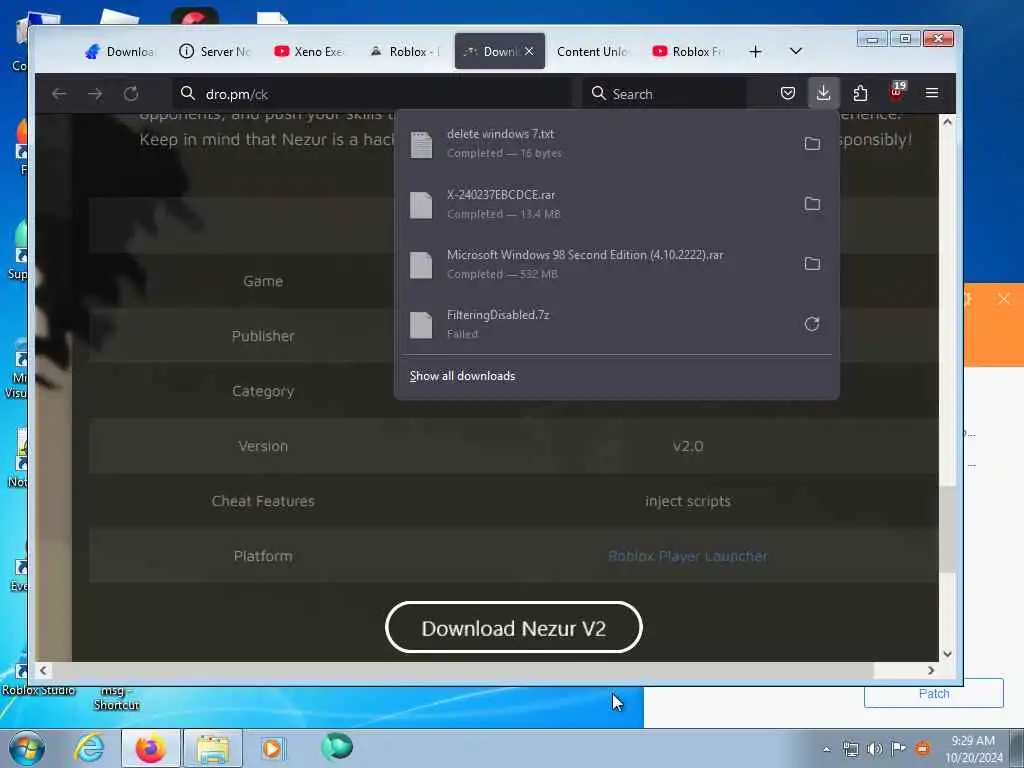Viewport: 1024px width, 768px height.
Task: Switch to the Roblox F YouTube tab
Action: click(x=687, y=52)
